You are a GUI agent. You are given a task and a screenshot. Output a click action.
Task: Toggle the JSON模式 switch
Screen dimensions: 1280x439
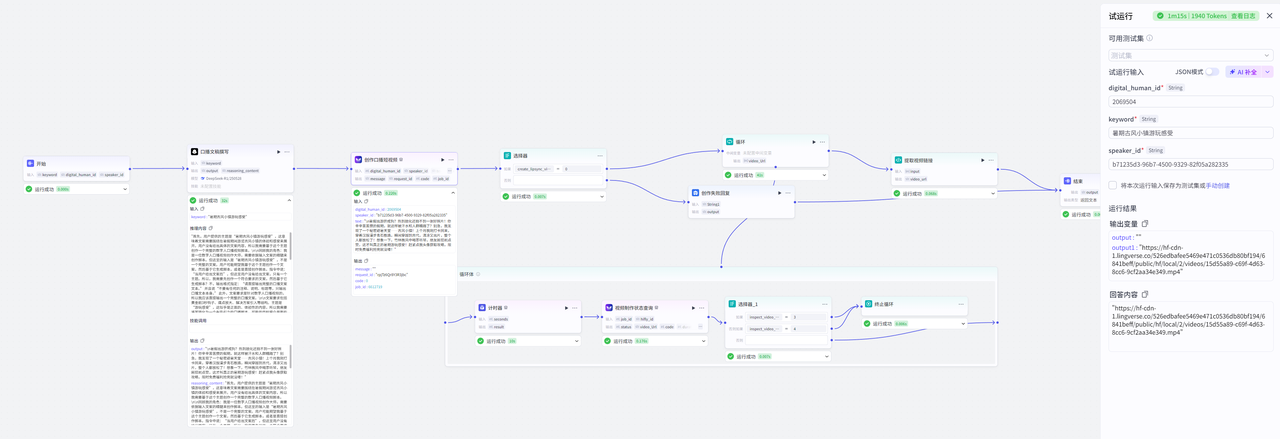point(1211,72)
